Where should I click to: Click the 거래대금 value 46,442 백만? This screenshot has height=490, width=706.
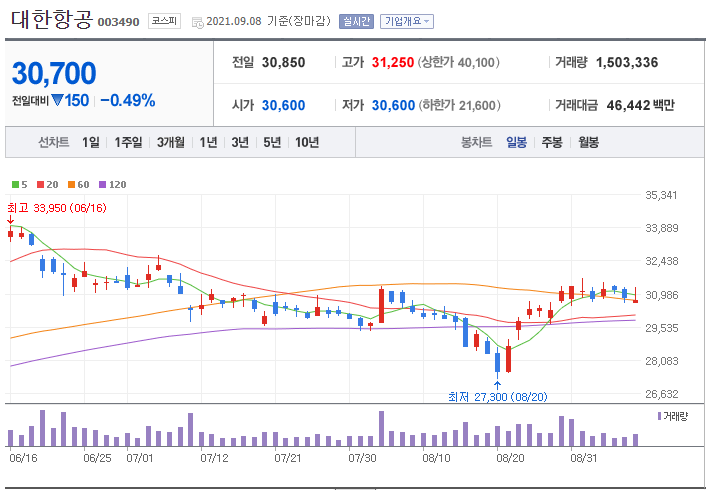[640, 105]
